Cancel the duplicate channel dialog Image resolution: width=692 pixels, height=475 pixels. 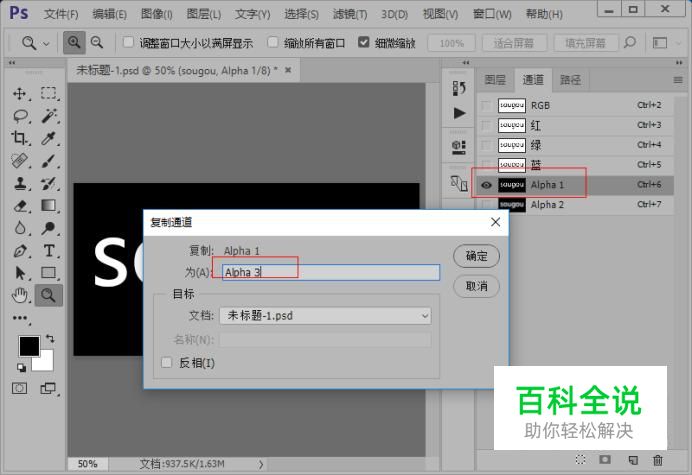477,286
